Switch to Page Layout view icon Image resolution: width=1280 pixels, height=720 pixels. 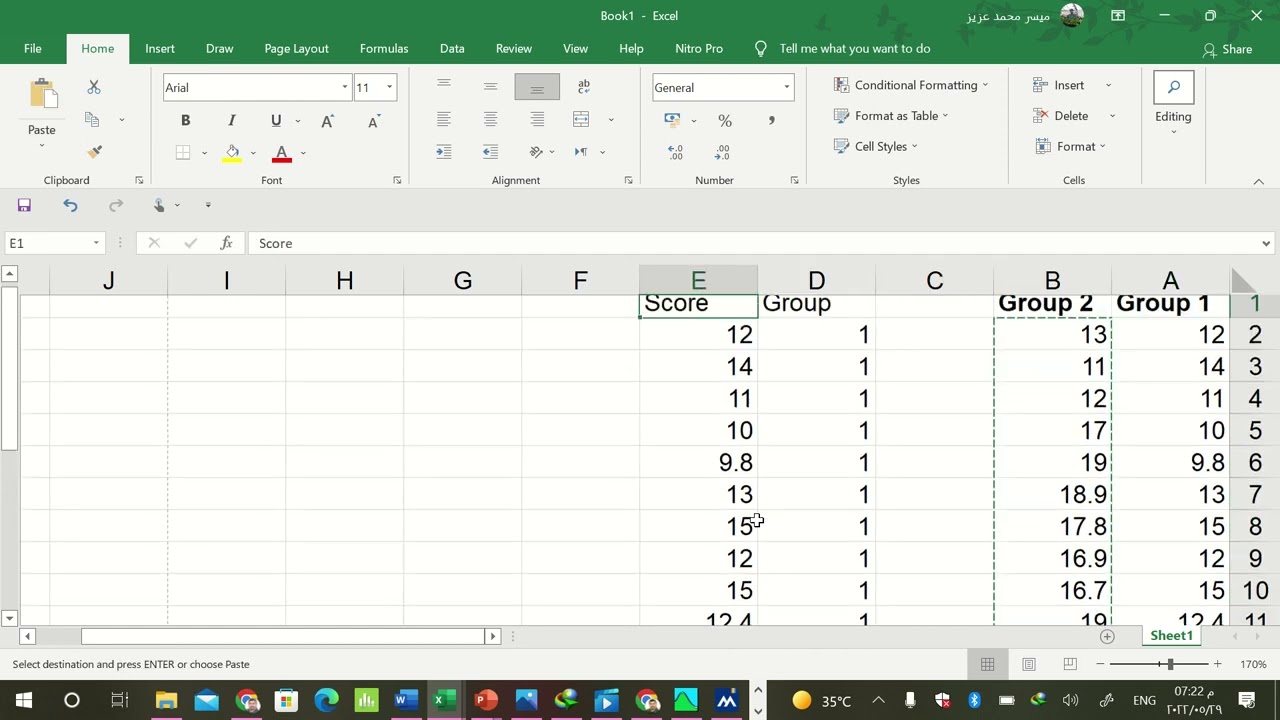(x=1029, y=664)
